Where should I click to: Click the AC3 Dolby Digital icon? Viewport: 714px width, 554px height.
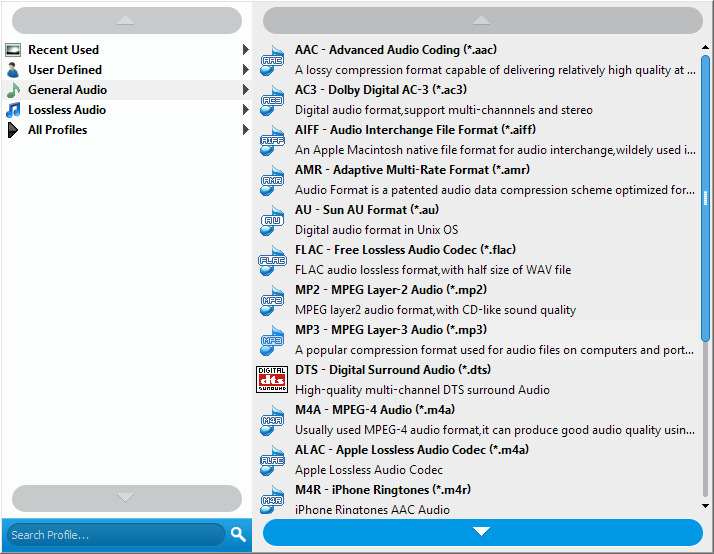point(272,100)
